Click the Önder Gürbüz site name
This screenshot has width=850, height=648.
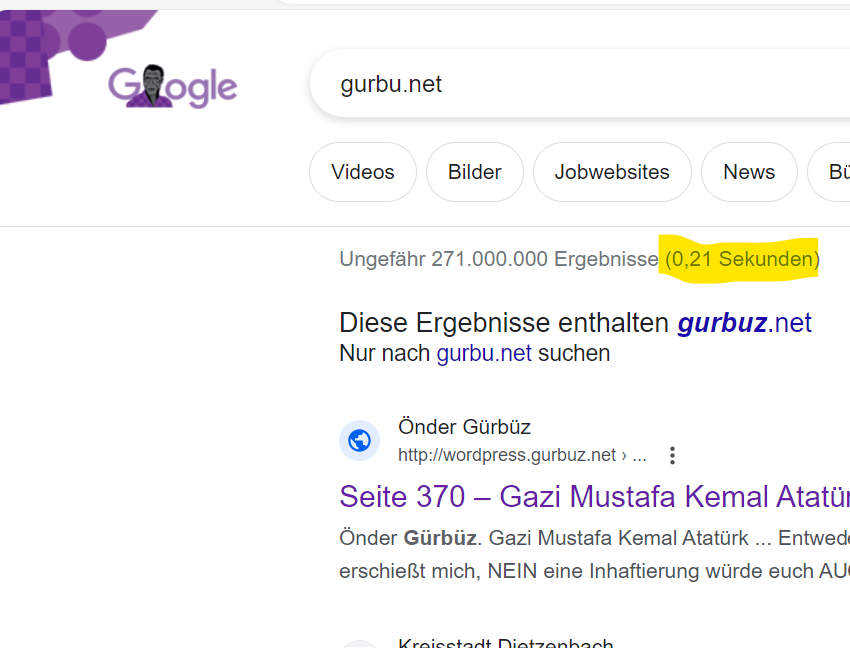(x=464, y=427)
